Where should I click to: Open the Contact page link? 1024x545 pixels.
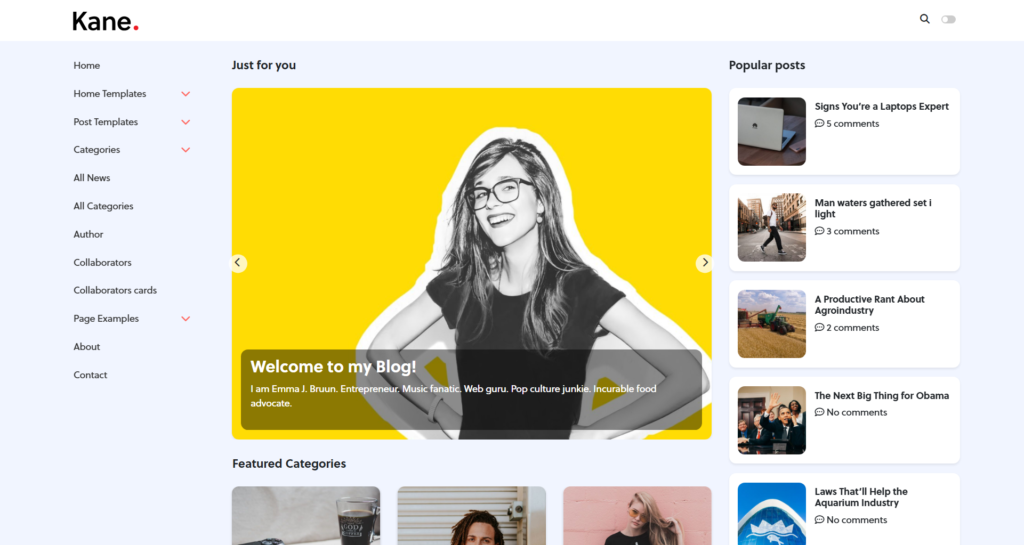[90, 374]
